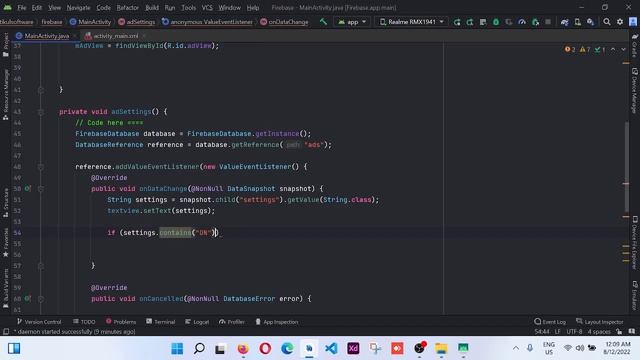640x360 pixels.
Task: Open the Profile app gauge icon
Action: pyautogui.click(x=522, y=22)
